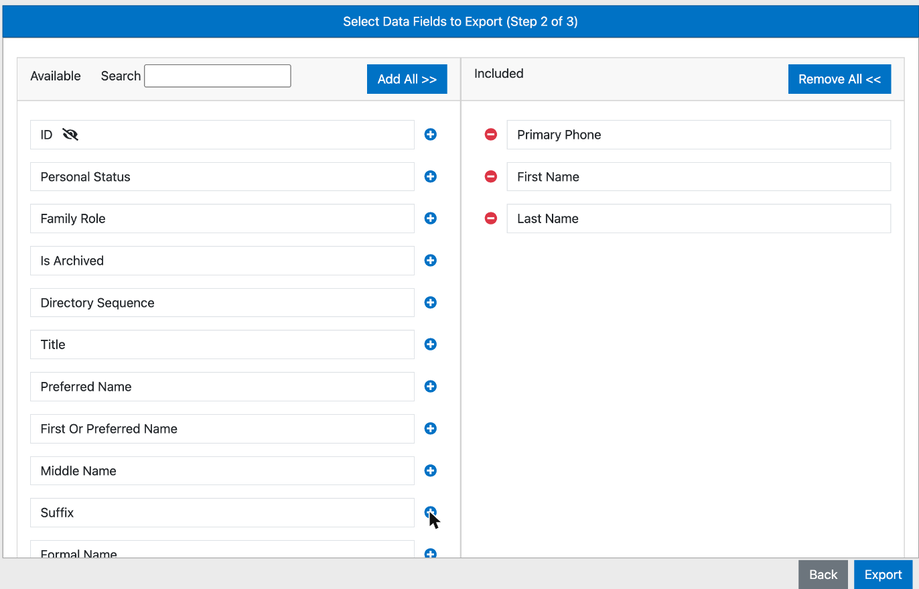Viewport: 919px width, 589px height.
Task: Select First Name in Included list
Action: click(x=699, y=176)
